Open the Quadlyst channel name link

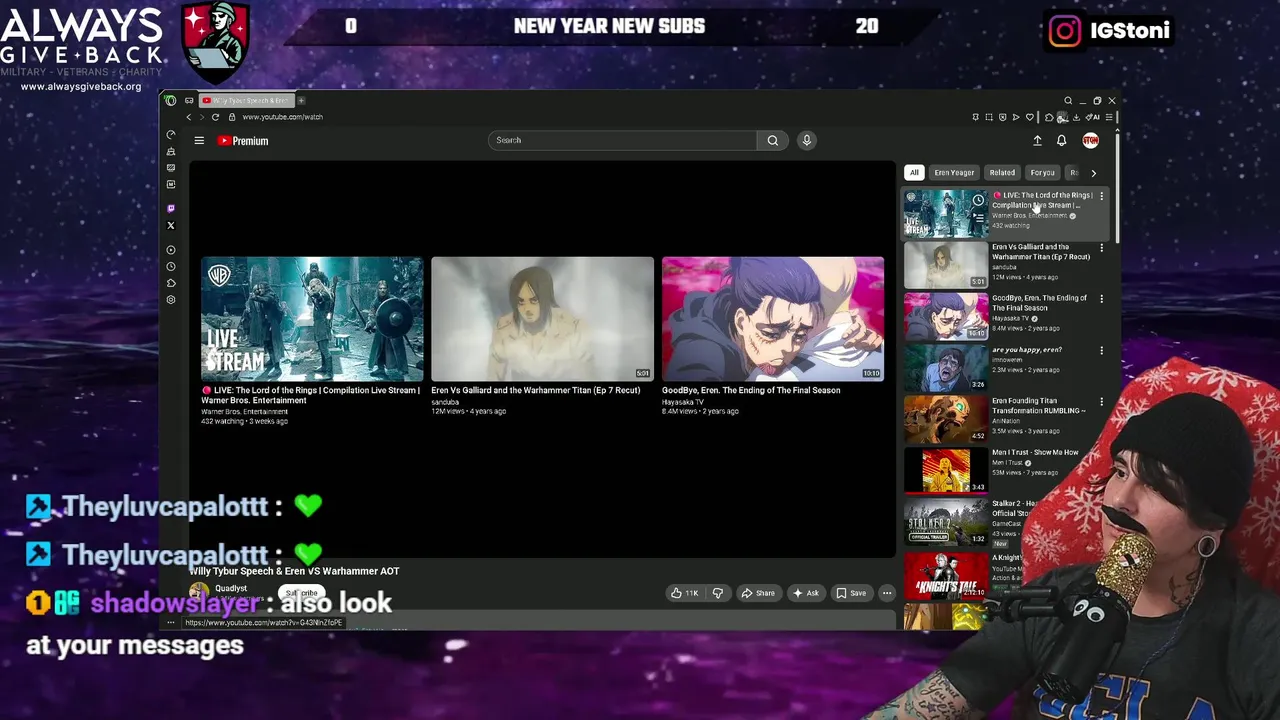(231, 588)
